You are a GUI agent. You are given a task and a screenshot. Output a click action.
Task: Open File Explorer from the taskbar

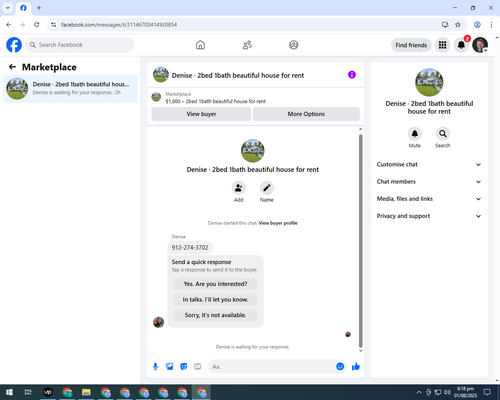[86, 392]
